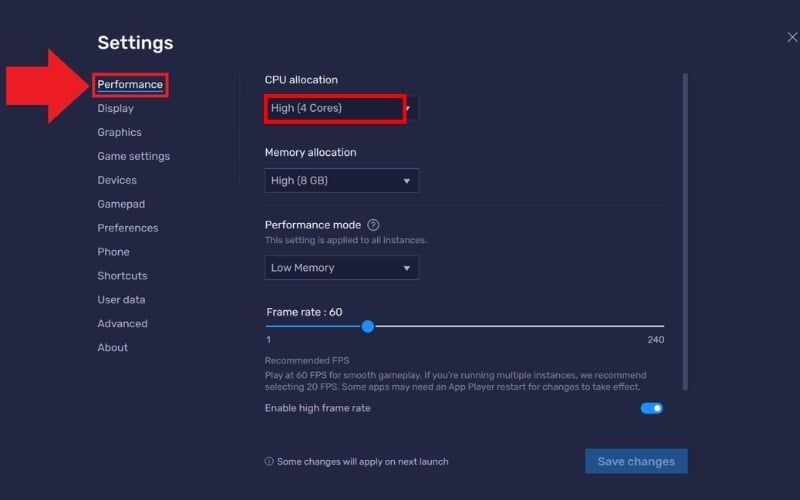Screen dimensions: 800x500
Task: Click the Frame rate slider handle
Action: (368, 327)
